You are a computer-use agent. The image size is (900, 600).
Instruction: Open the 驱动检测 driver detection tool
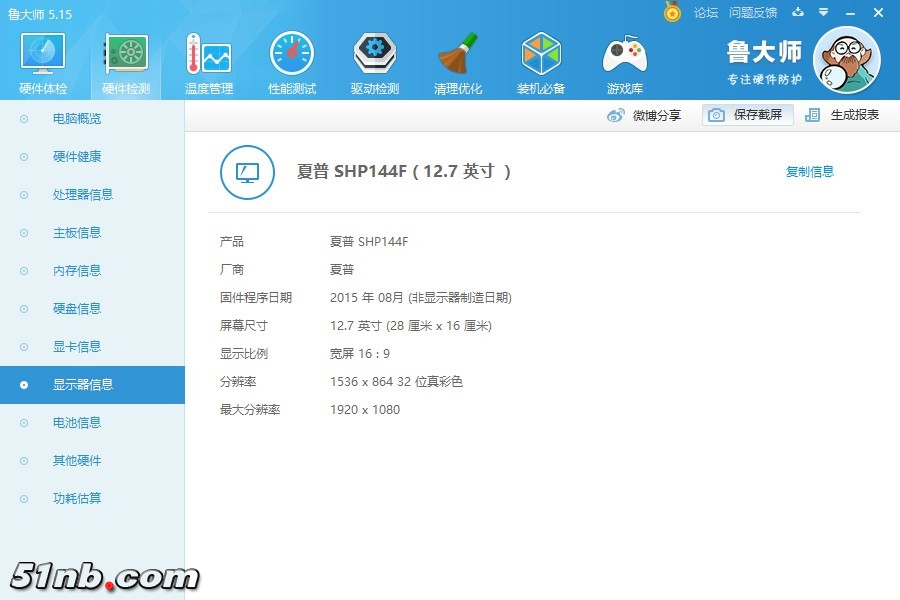(x=374, y=60)
